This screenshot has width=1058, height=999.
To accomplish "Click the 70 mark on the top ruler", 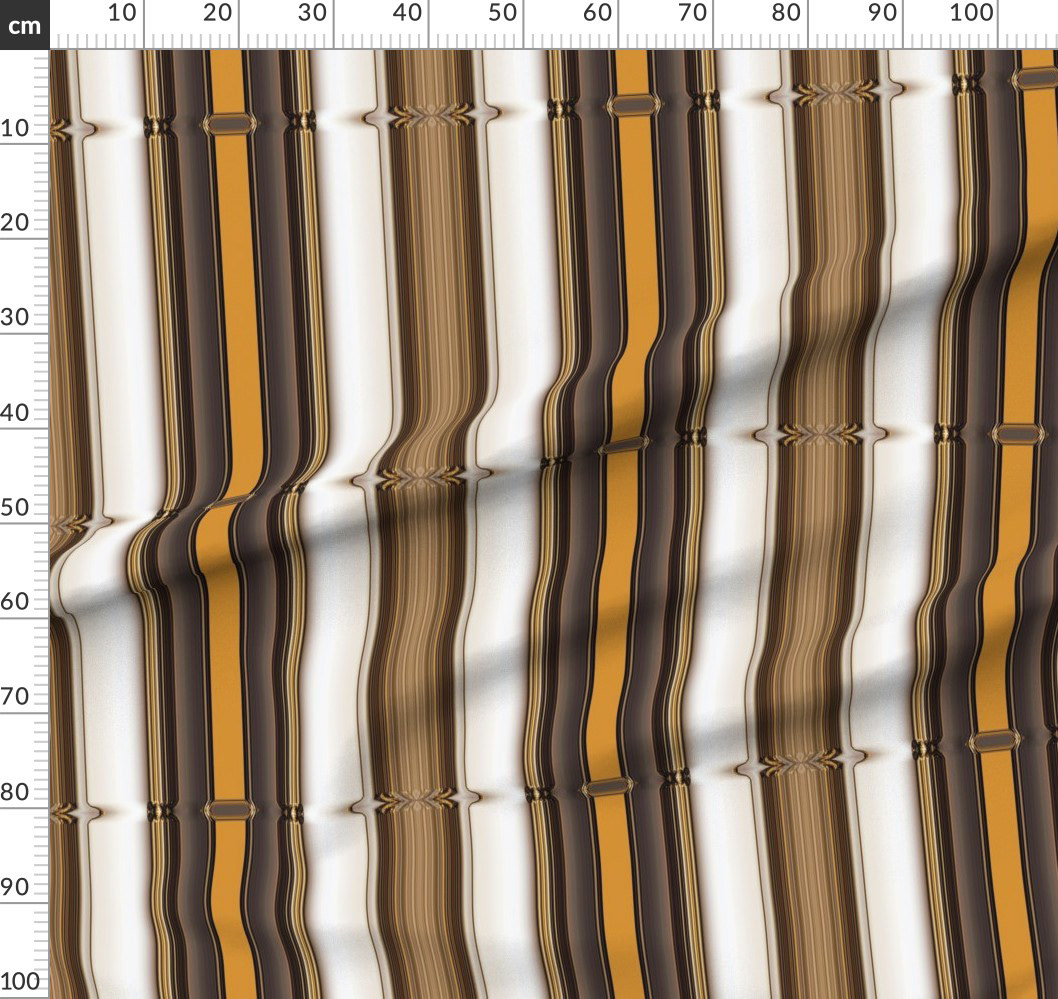I will pyautogui.click(x=692, y=12).
